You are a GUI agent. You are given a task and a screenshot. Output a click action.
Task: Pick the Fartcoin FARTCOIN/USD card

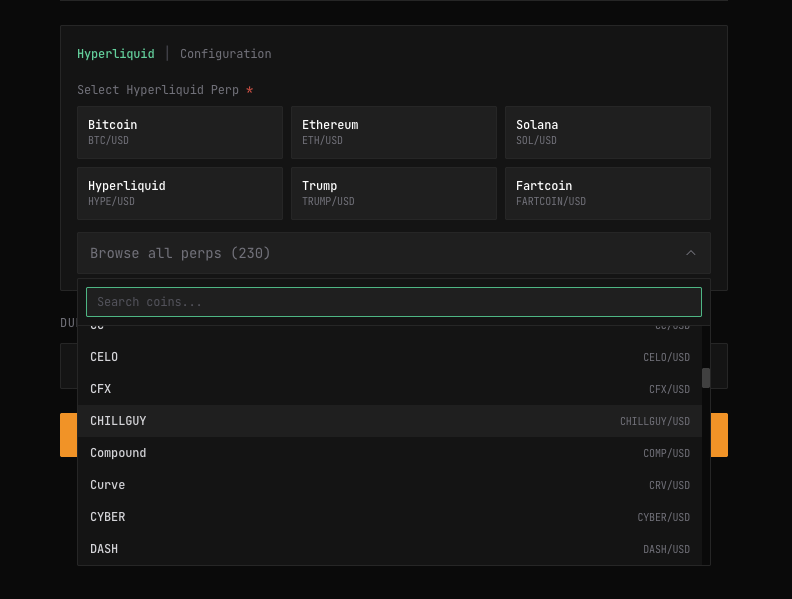tap(608, 193)
